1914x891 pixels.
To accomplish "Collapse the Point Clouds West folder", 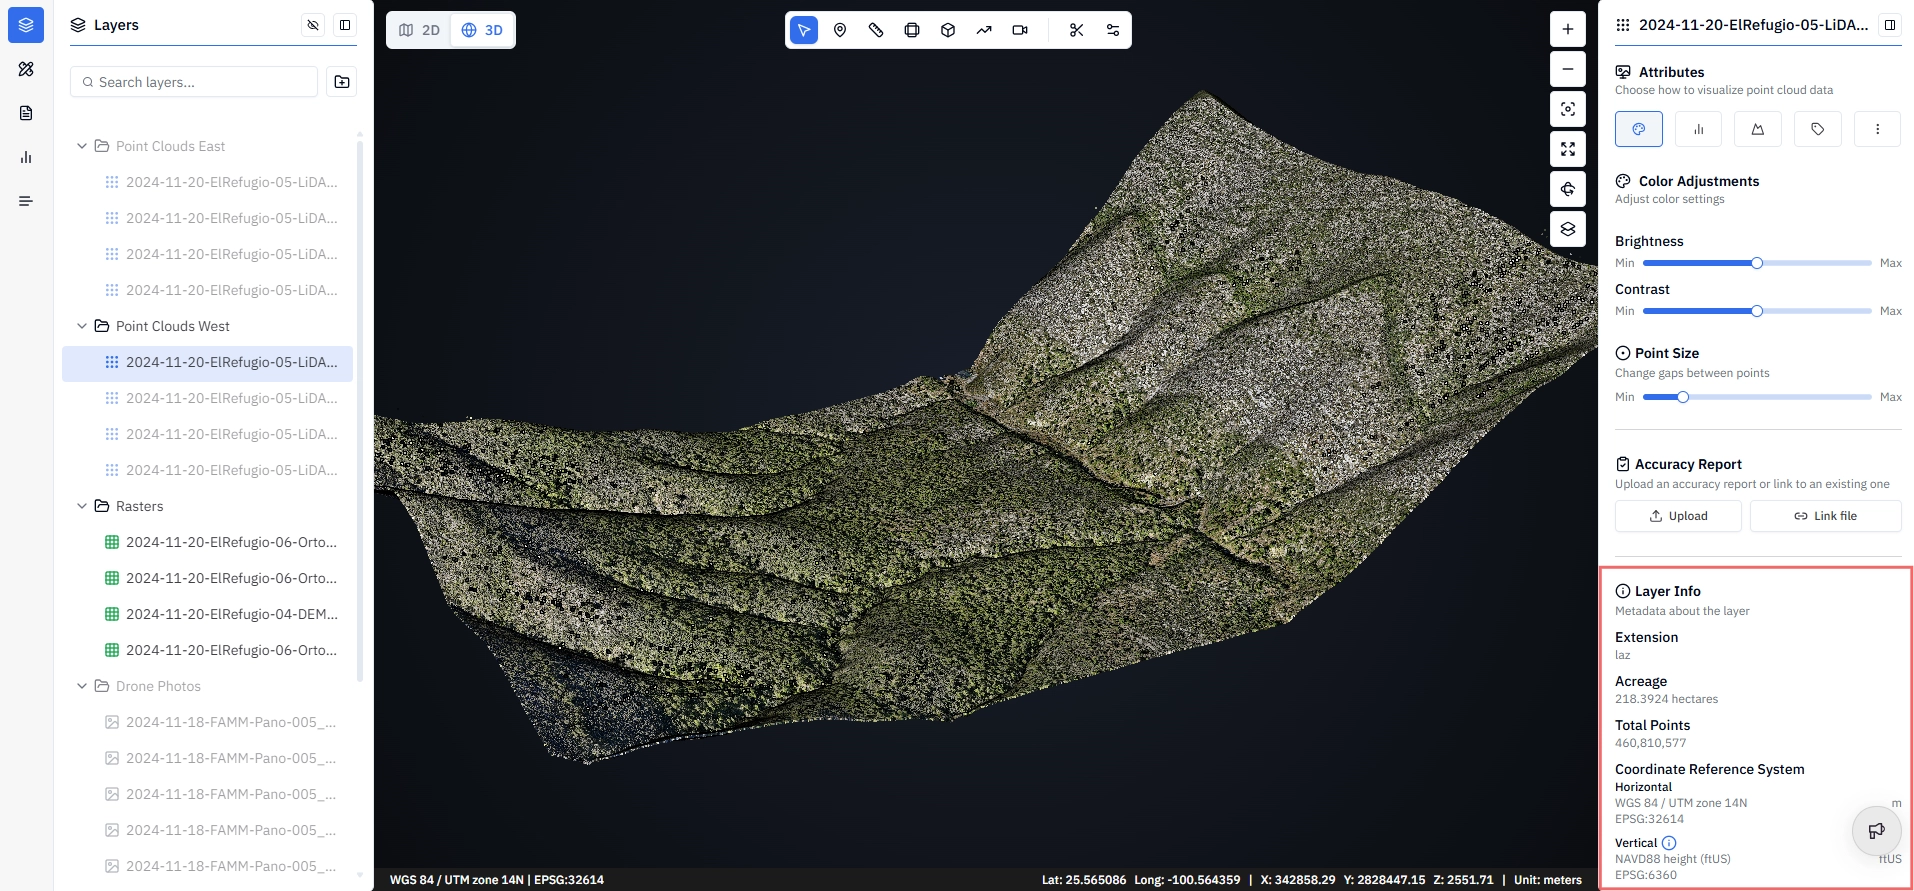I will (82, 326).
